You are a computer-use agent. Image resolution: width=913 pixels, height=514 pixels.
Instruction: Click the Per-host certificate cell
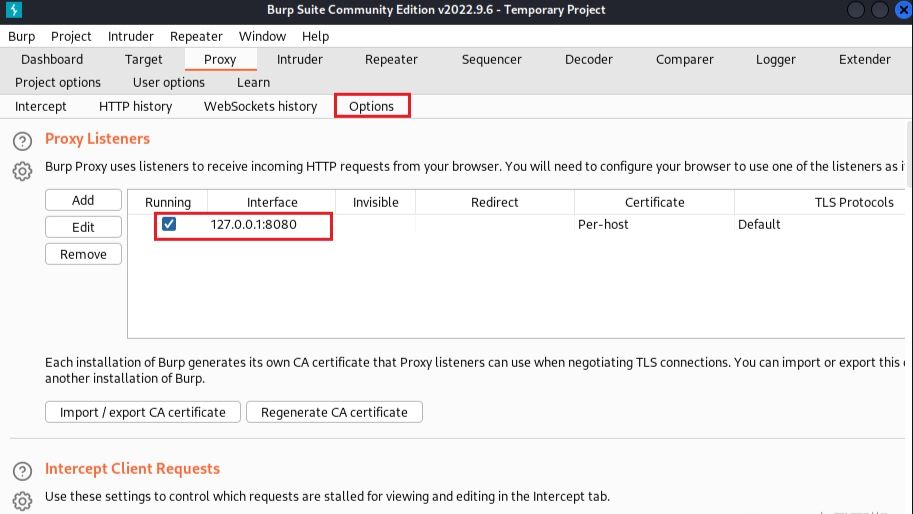(654, 224)
